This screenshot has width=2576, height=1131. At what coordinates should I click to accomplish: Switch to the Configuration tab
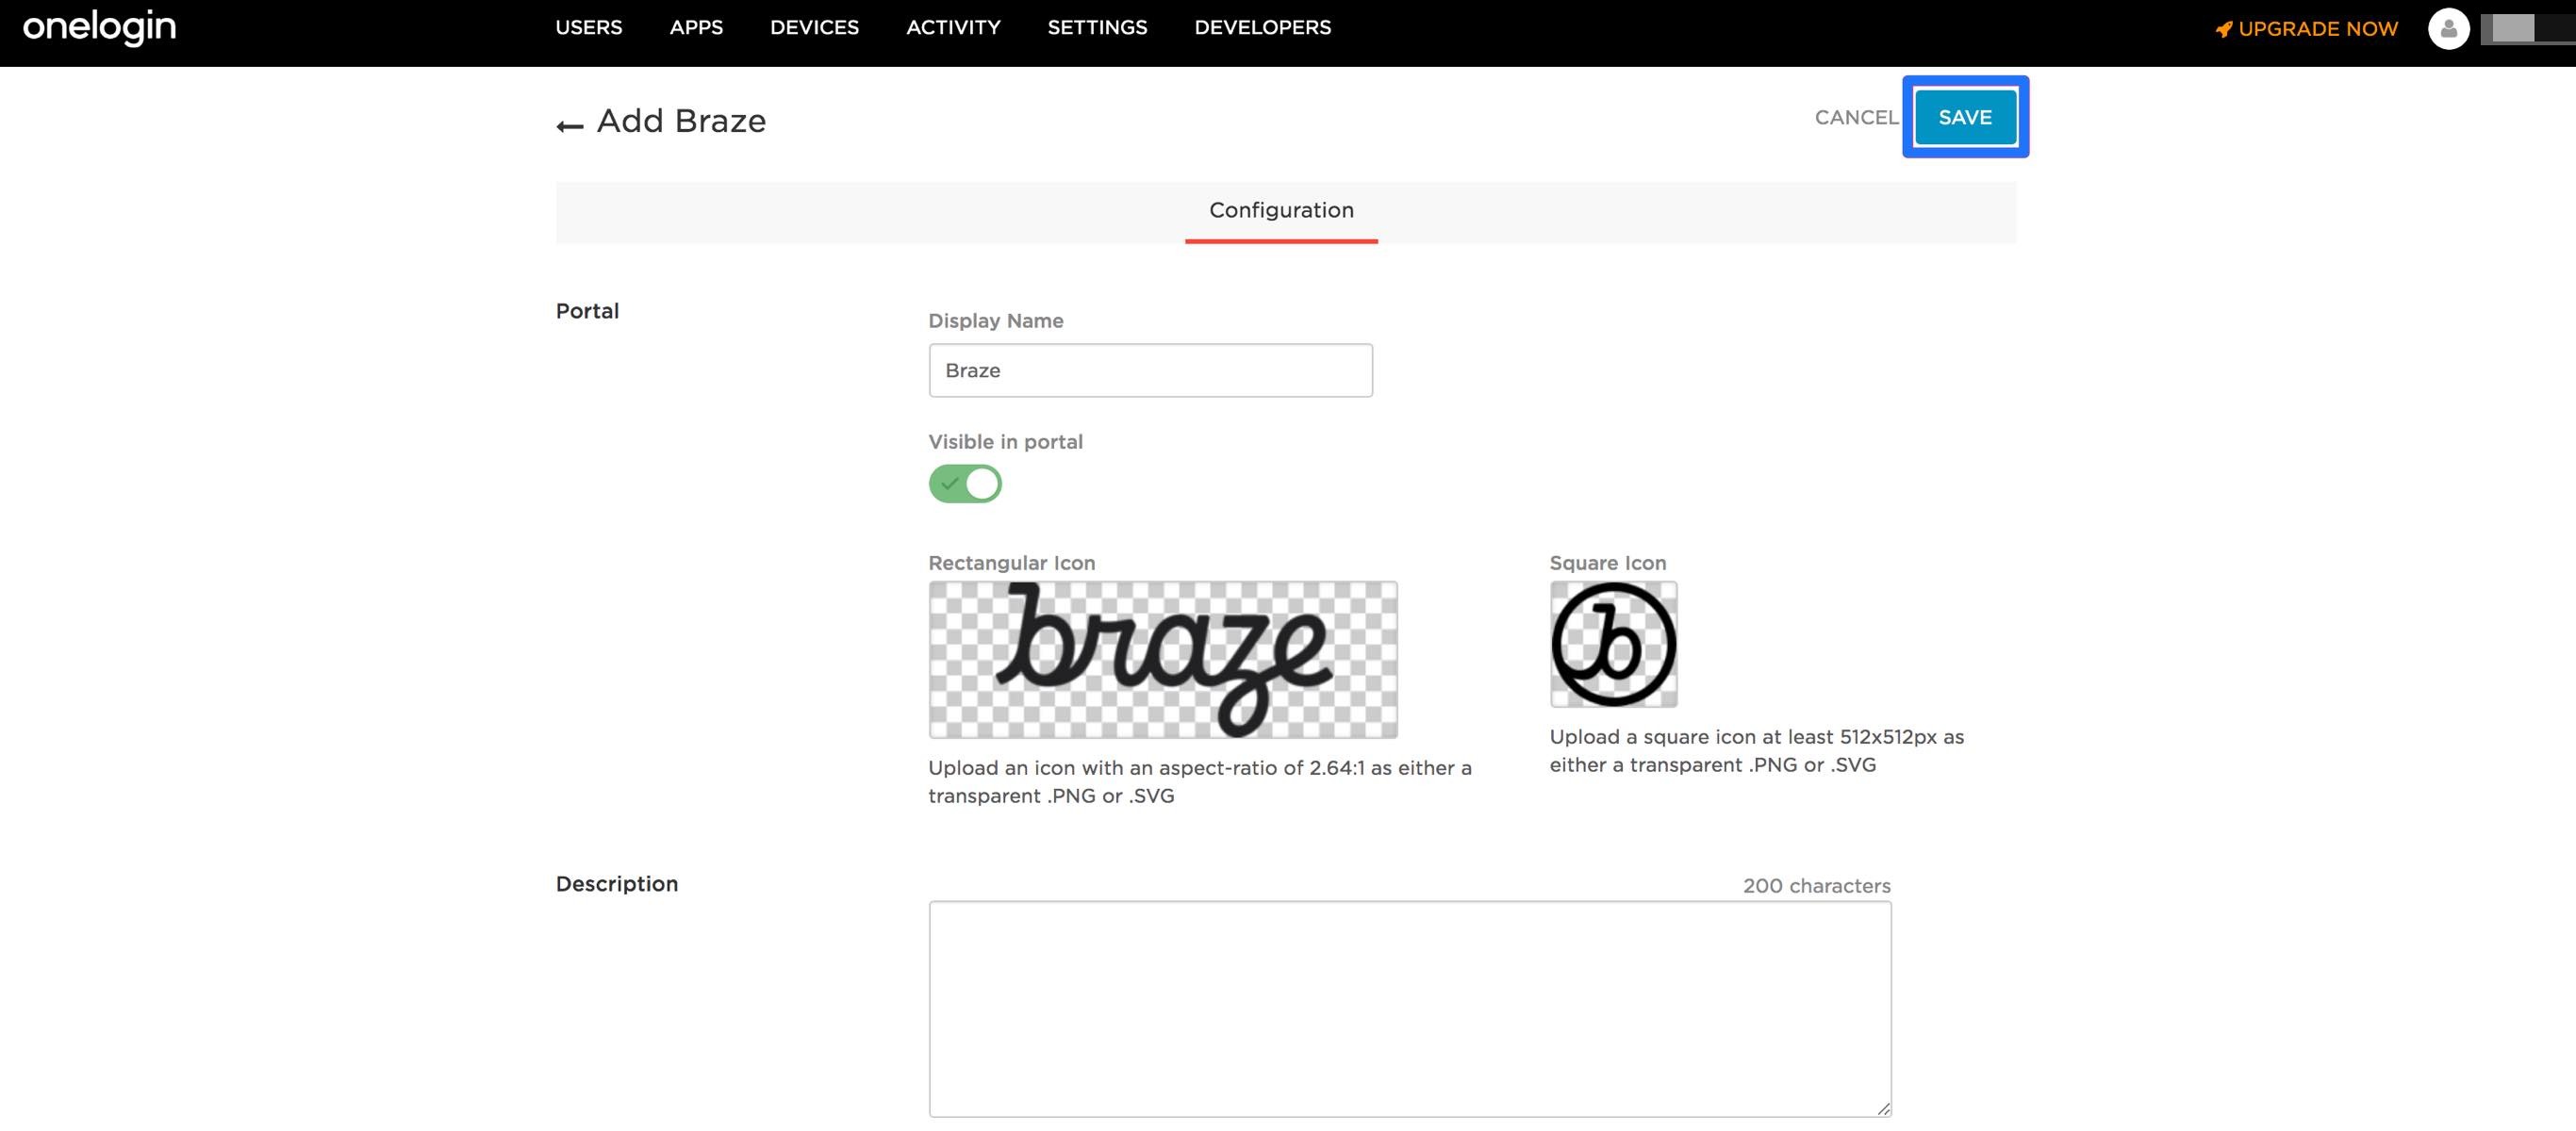1281,210
